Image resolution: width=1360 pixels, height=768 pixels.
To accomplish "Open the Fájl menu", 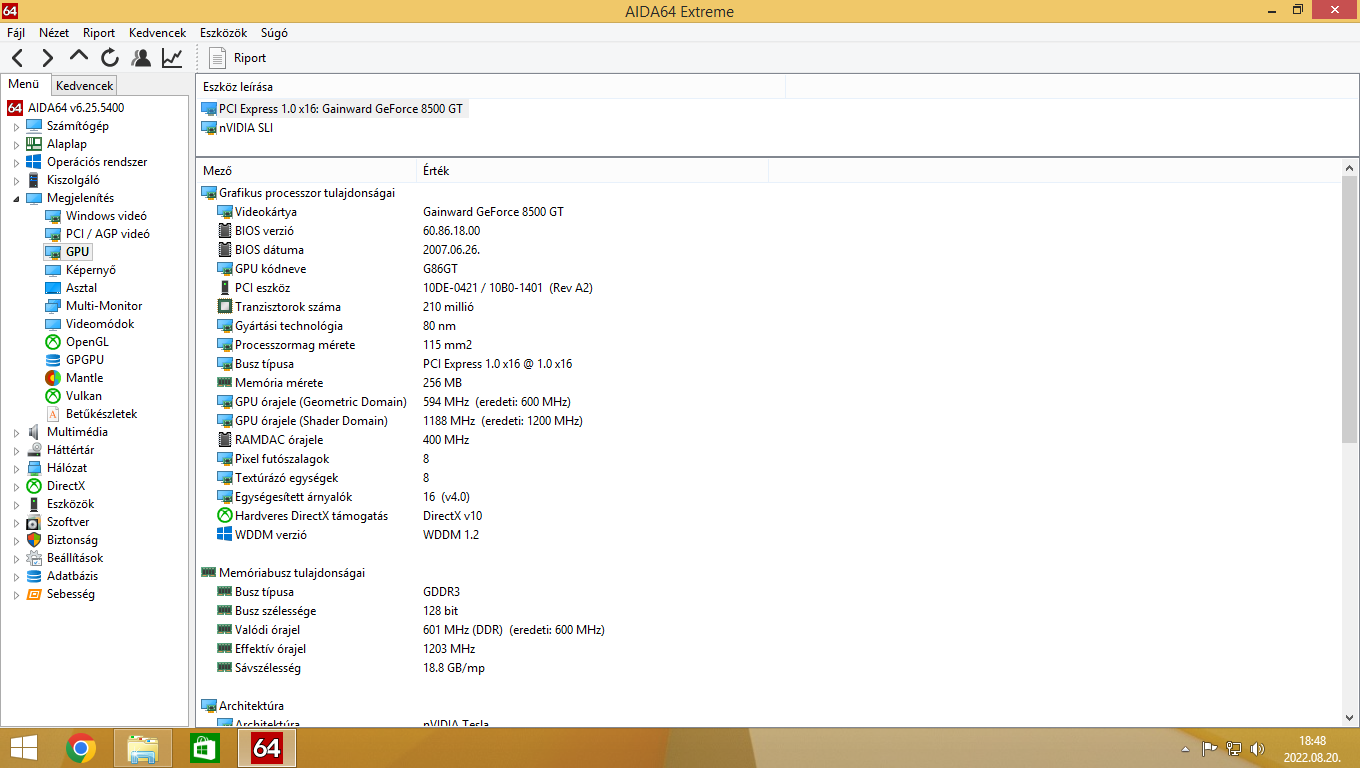I will (16, 33).
